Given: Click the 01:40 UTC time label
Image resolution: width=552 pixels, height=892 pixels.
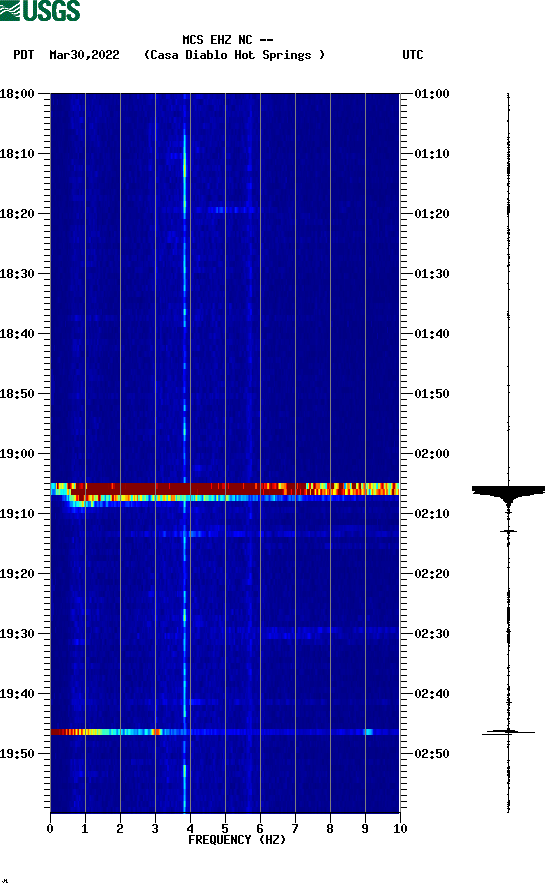Looking at the screenshot, I should 432,334.
